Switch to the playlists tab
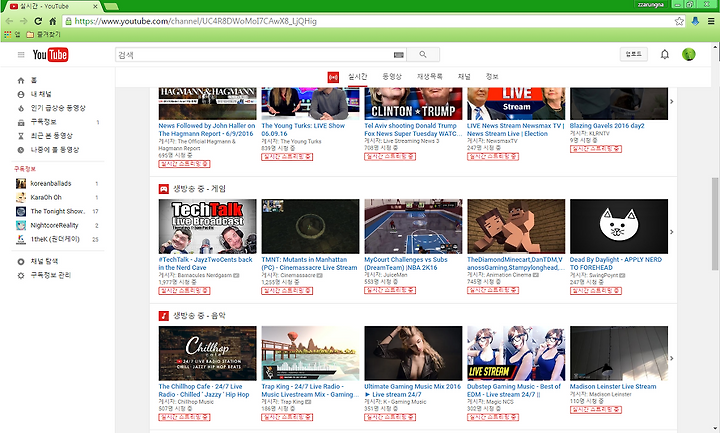 (x=429, y=77)
